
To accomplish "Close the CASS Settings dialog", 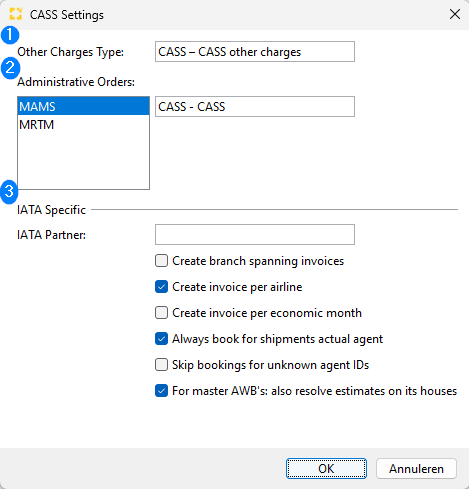I will pos(455,14).
